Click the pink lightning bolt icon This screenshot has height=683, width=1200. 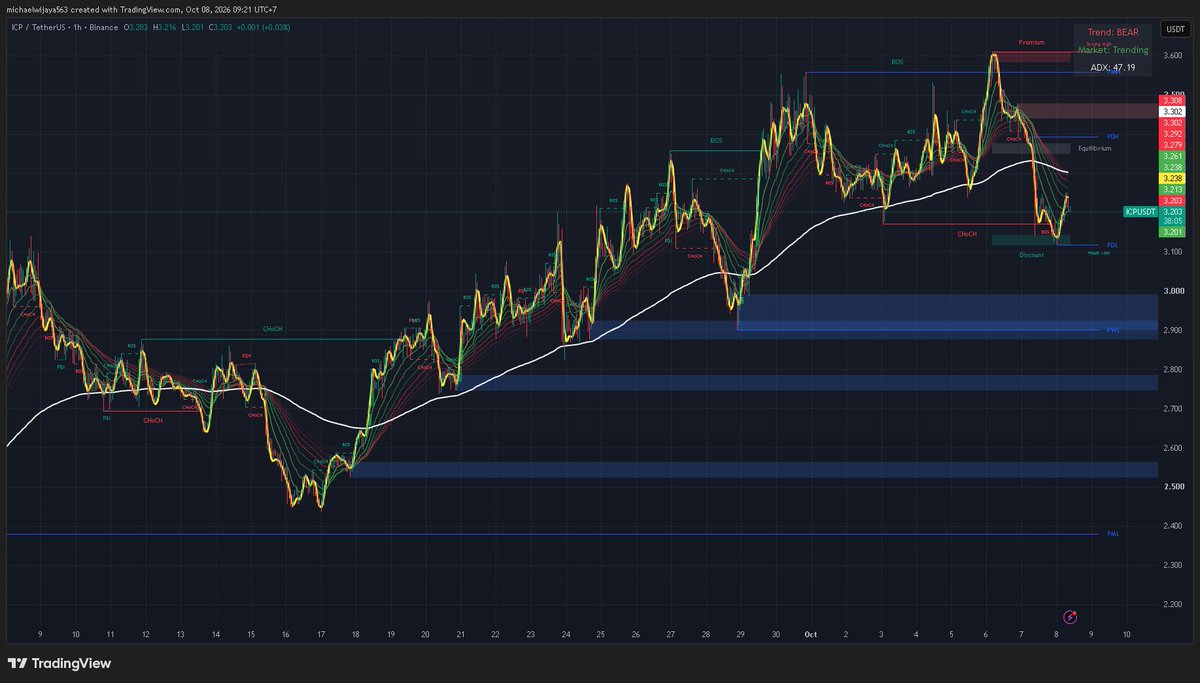point(1070,618)
